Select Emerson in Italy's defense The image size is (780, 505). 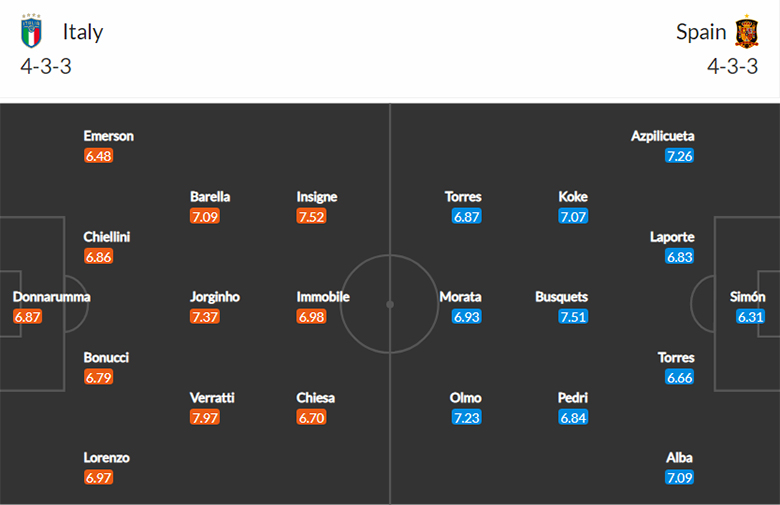coord(108,136)
